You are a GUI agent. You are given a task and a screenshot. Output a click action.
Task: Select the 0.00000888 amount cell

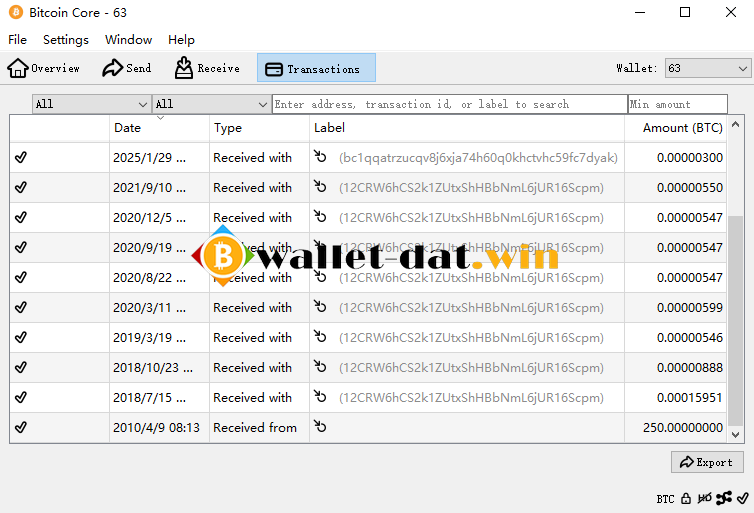676,368
